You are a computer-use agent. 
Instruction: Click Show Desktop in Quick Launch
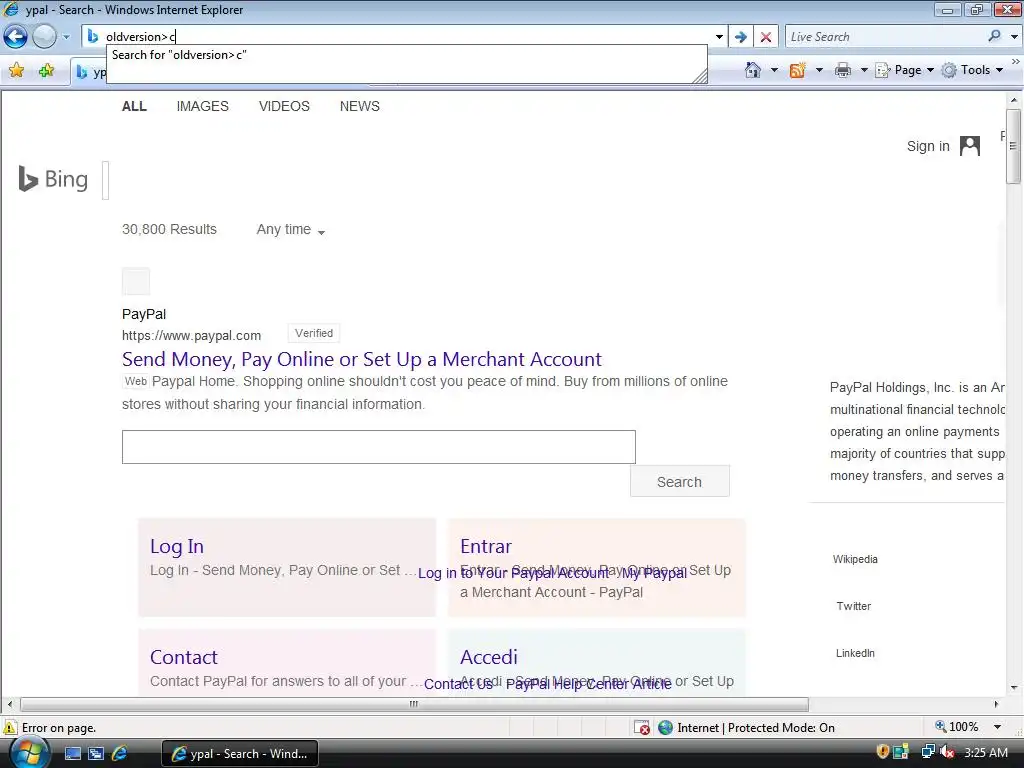(72, 754)
